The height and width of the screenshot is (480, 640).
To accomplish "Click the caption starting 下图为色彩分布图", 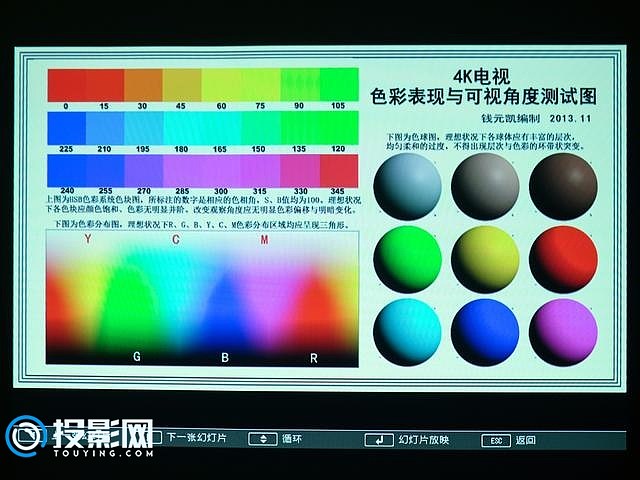I will 201,224.
